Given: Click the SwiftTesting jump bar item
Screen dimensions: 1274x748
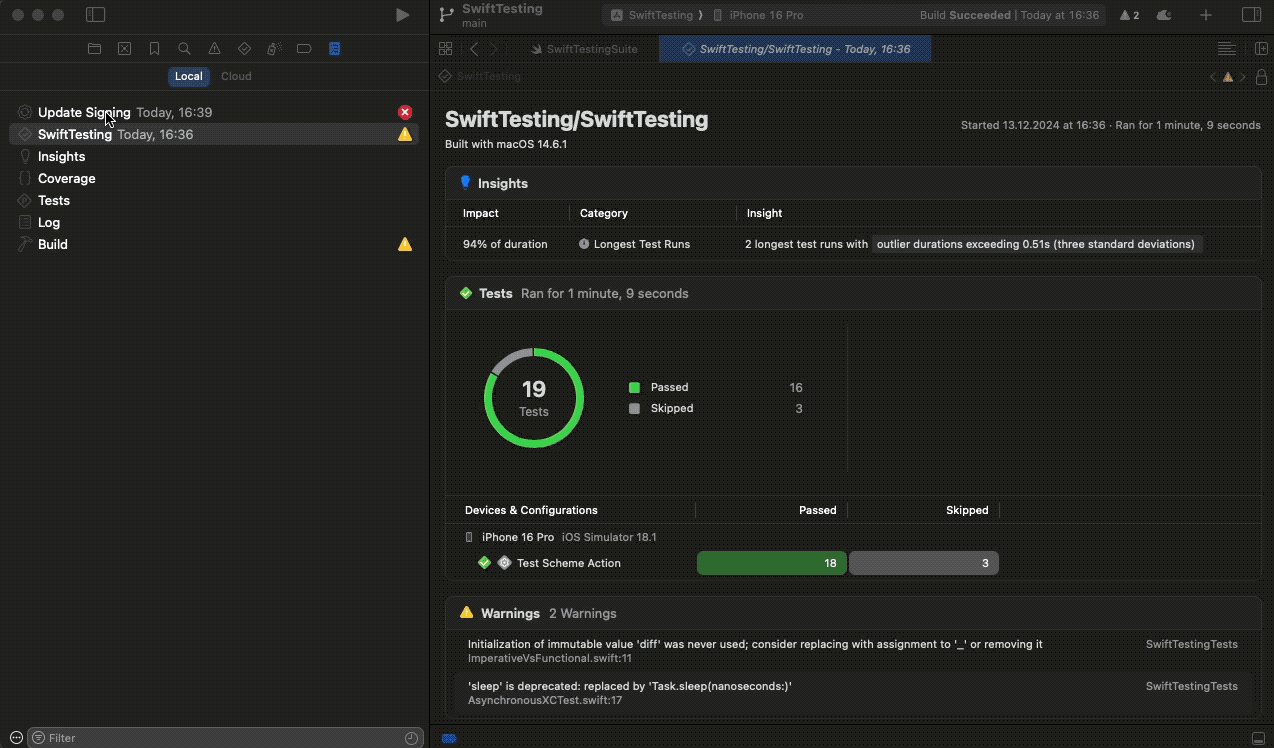Looking at the screenshot, I should (x=480, y=76).
